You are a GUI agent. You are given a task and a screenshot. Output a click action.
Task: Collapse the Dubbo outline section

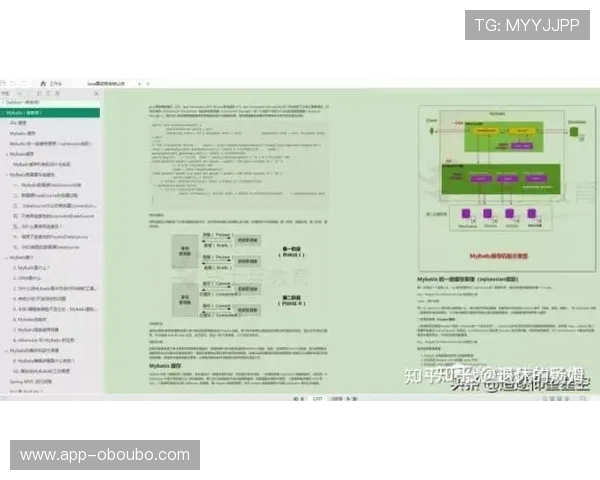coord(3,103)
